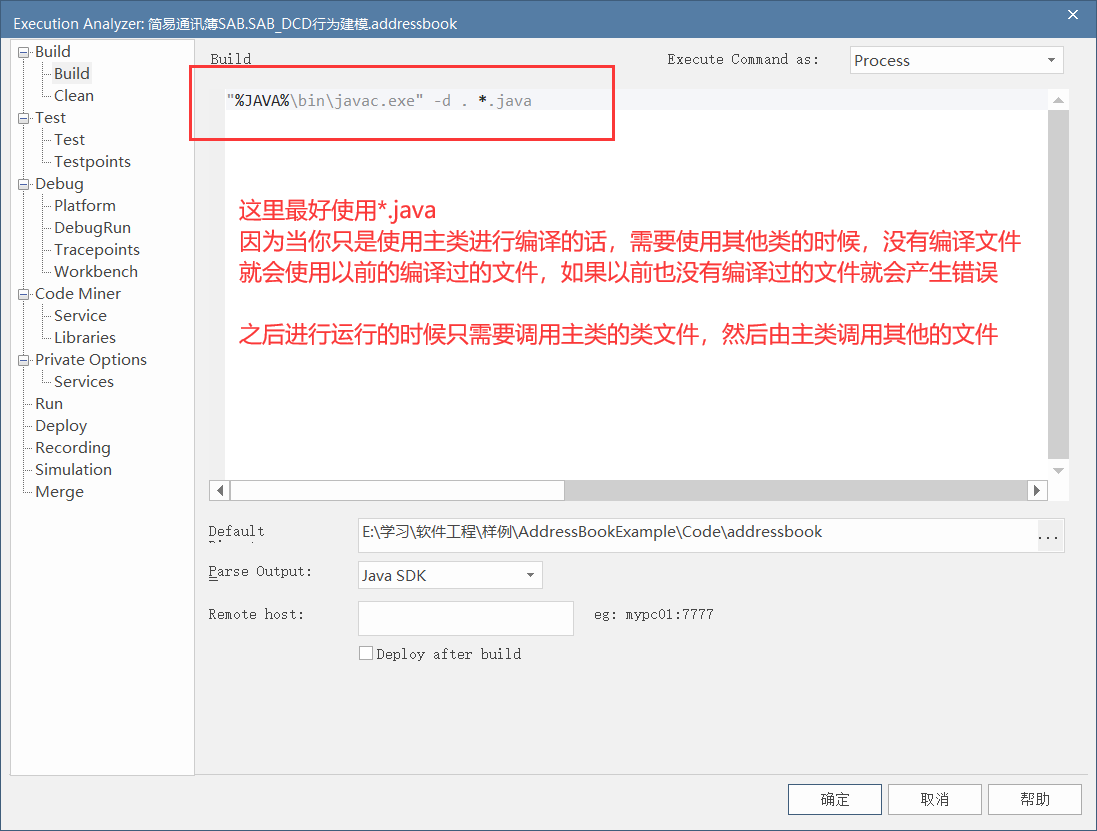Collapse the Private Options section
Viewport: 1097px width, 831px height.
pos(22,359)
